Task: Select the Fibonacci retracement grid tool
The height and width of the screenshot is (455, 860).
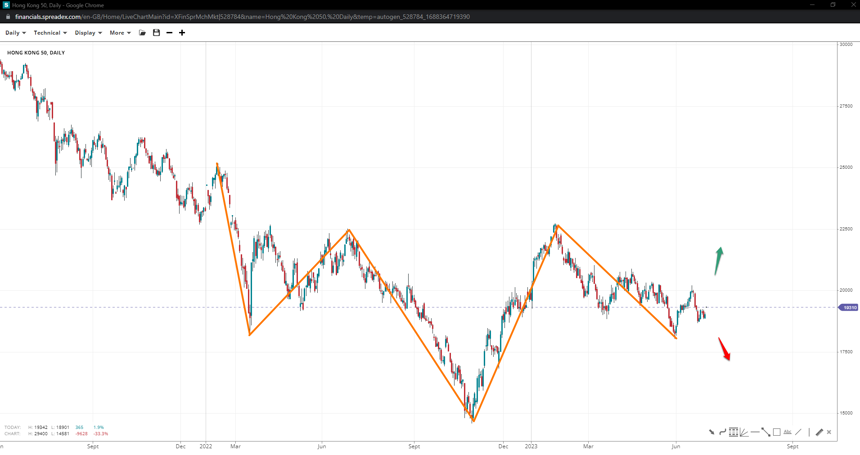Action: pos(733,432)
